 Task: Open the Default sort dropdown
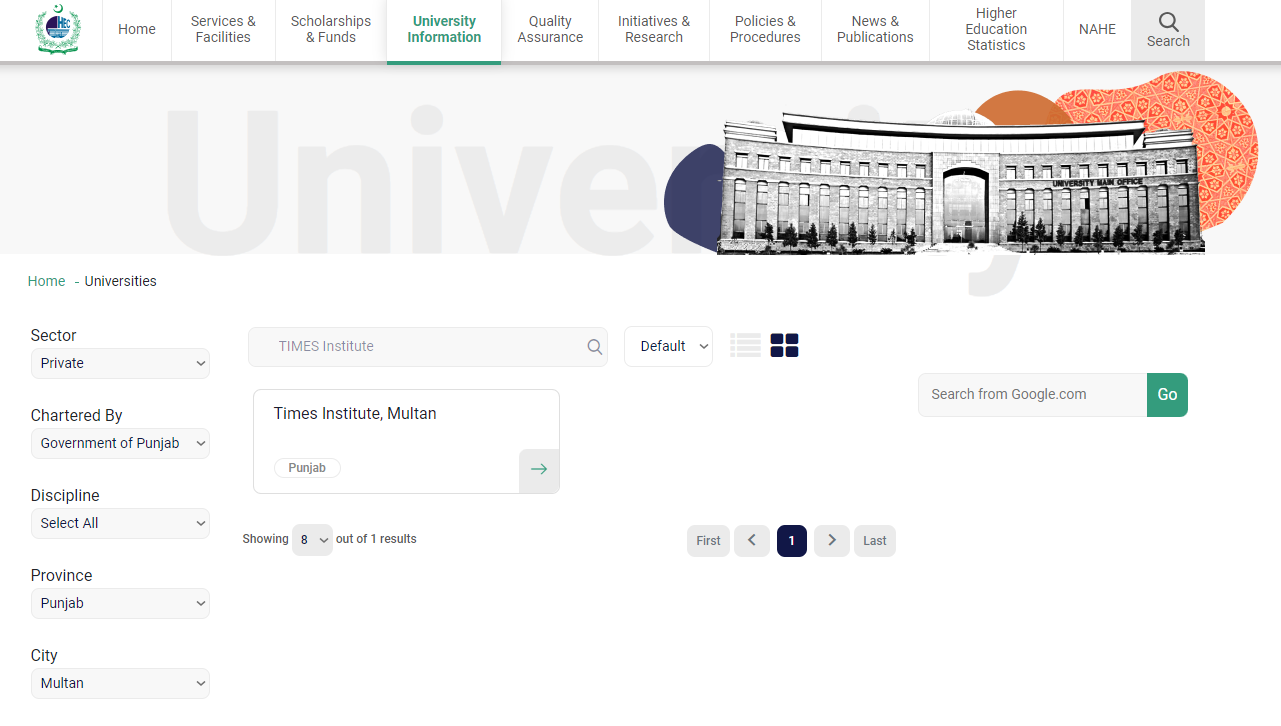click(668, 346)
